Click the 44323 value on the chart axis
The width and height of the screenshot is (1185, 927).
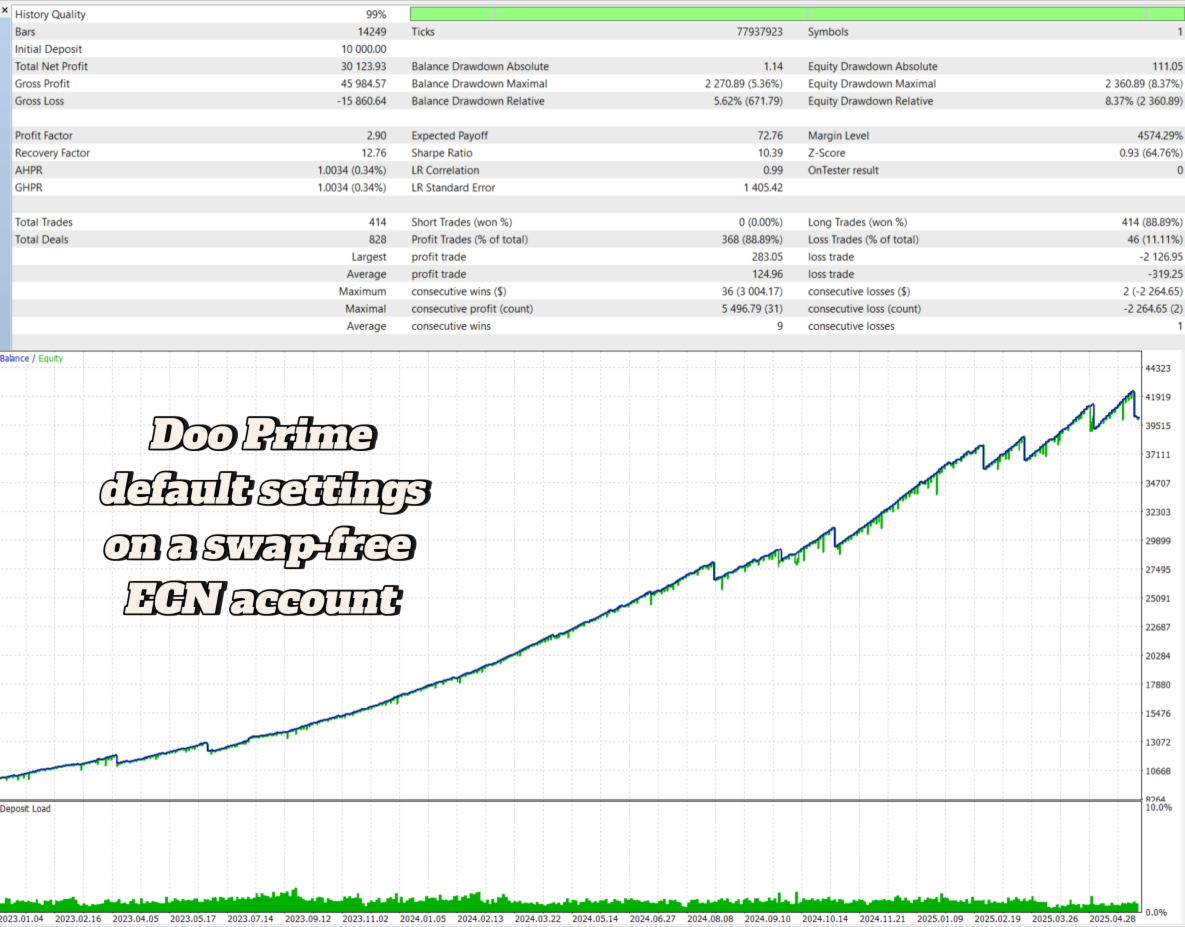tap(1157, 369)
